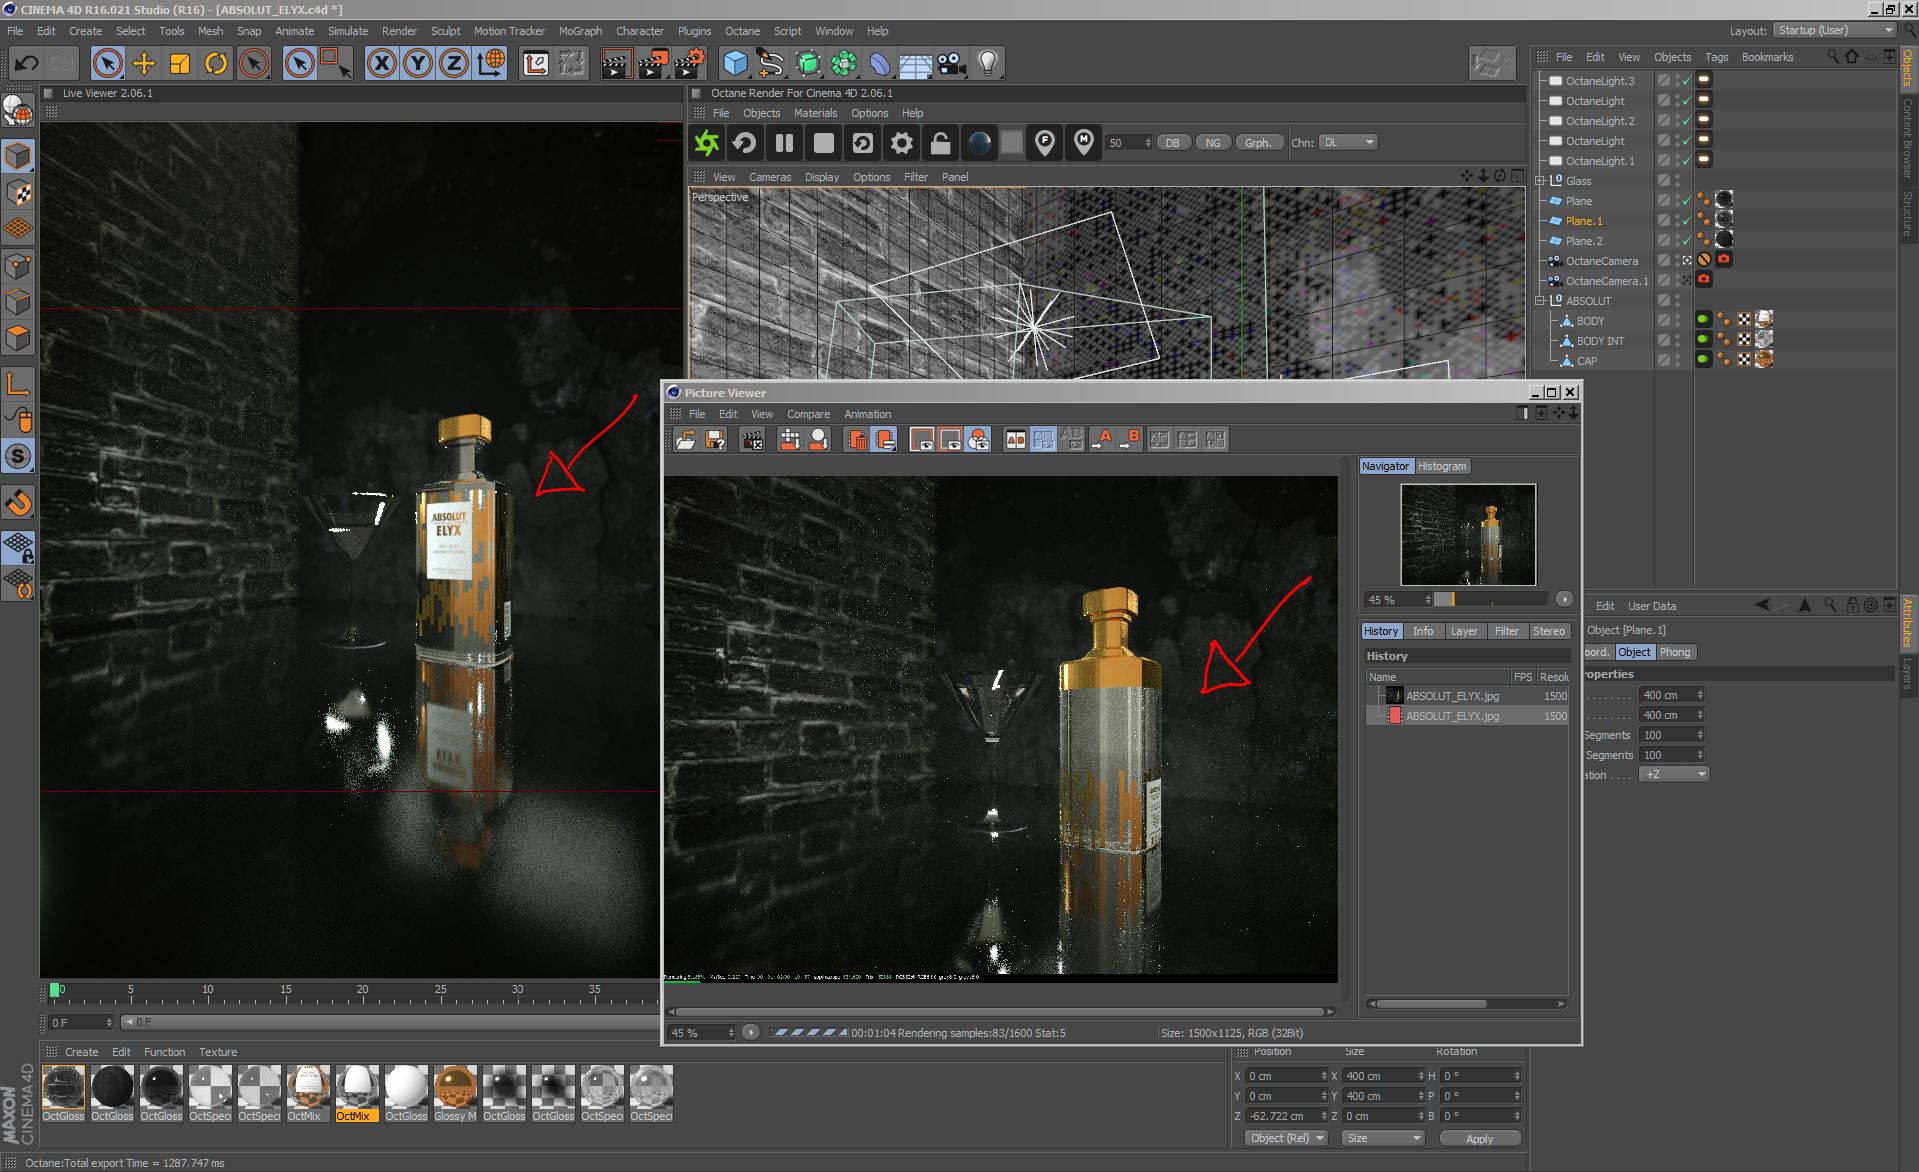The image size is (1919, 1172).
Task: Add a Cube primitive object
Action: pyautogui.click(x=736, y=63)
